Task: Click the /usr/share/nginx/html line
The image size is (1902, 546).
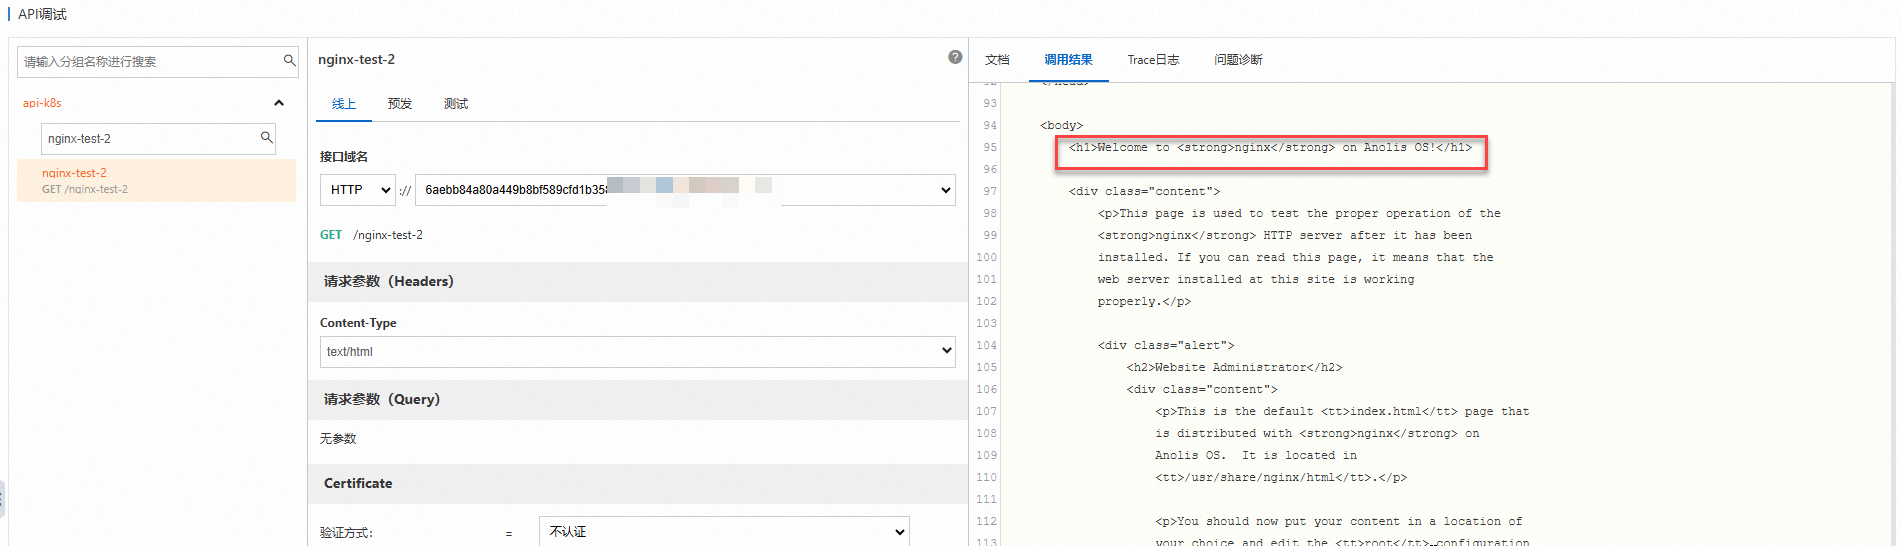Action: click(1281, 478)
